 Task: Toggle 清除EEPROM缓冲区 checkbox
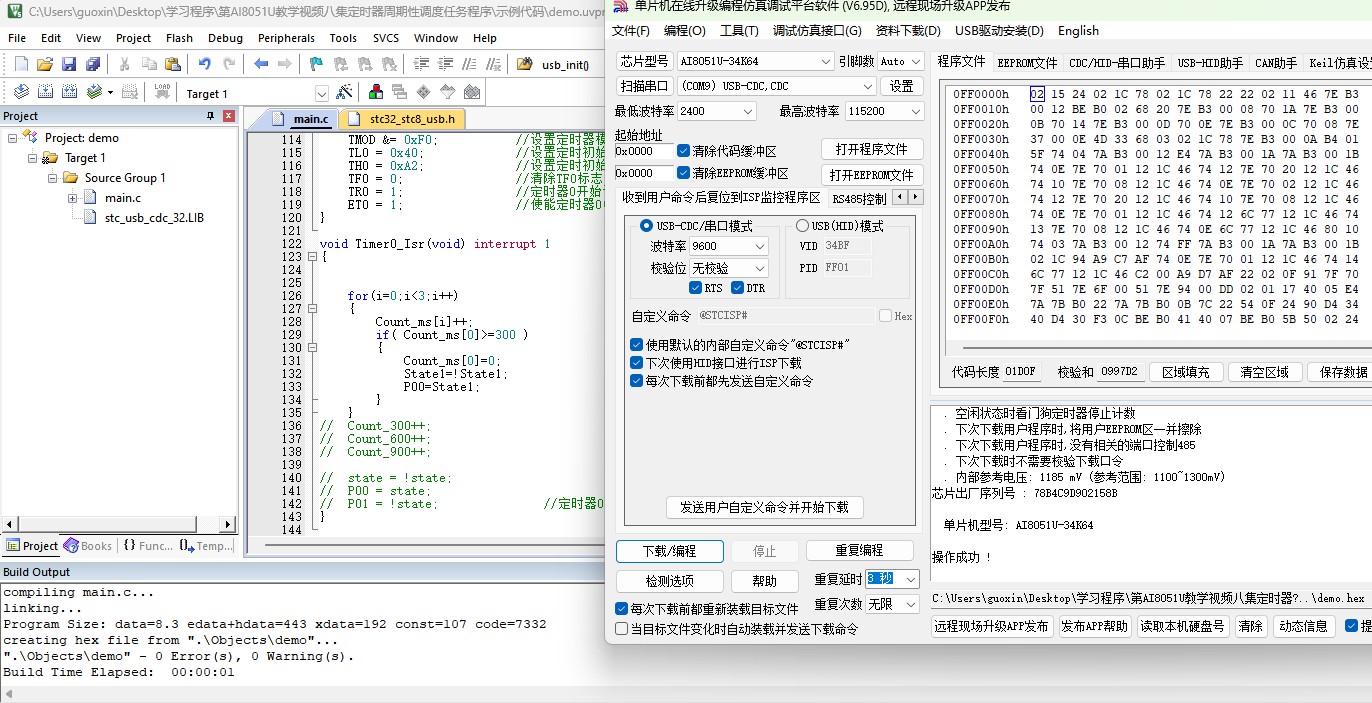pyautogui.click(x=684, y=173)
